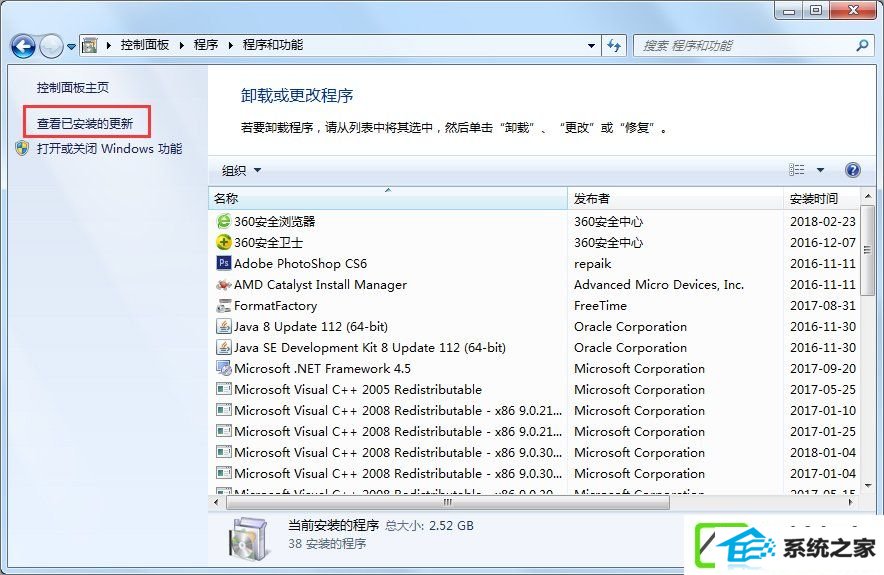Click 控制面板 in the breadcrumb path
The height and width of the screenshot is (575, 884).
tap(145, 45)
